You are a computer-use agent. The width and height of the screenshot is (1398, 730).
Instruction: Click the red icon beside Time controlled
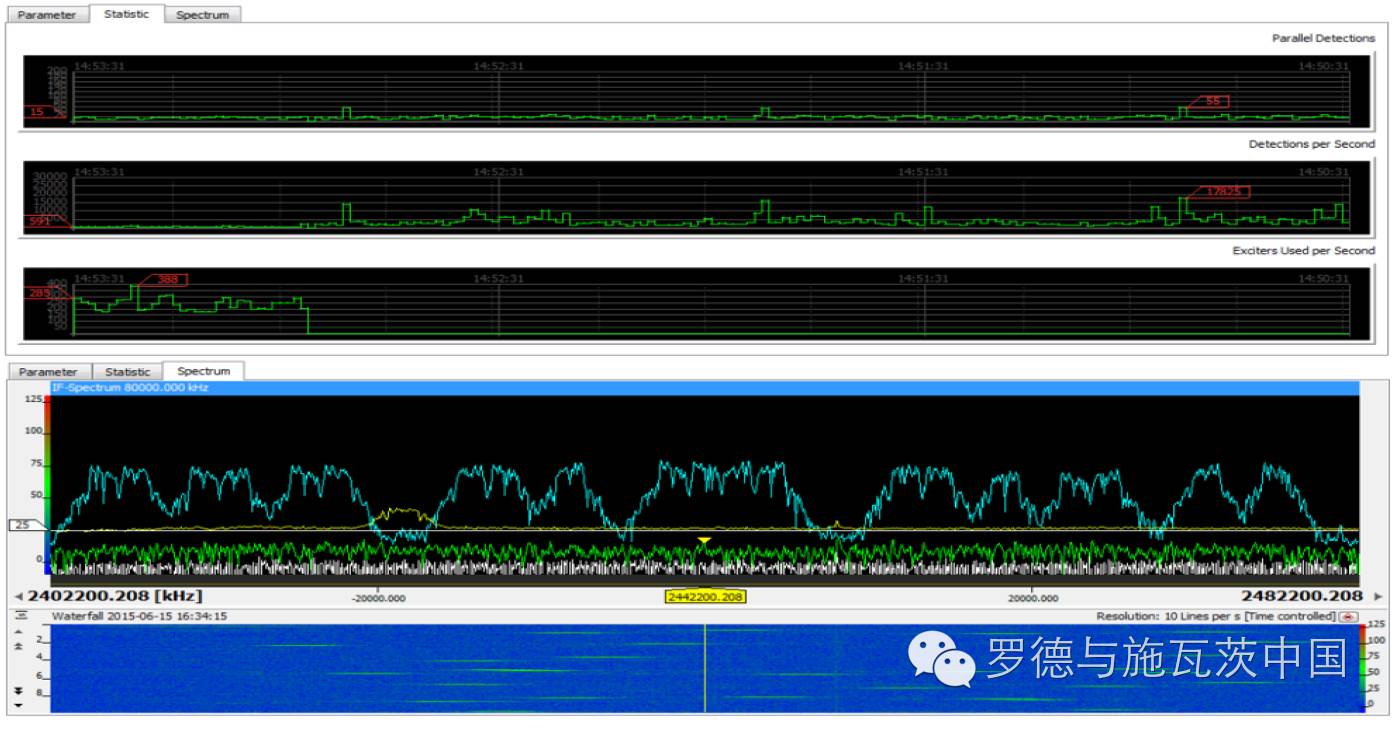coord(1350,616)
